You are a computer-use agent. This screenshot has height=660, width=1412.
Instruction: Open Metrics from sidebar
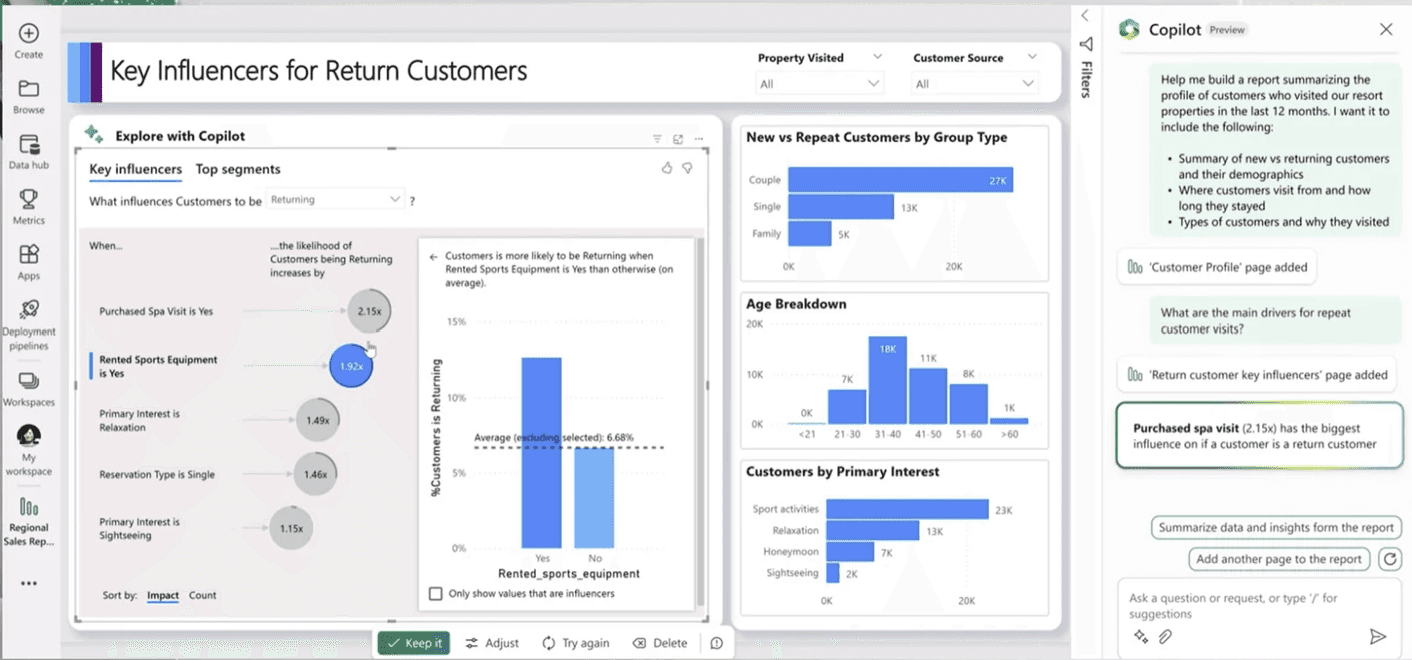(29, 208)
